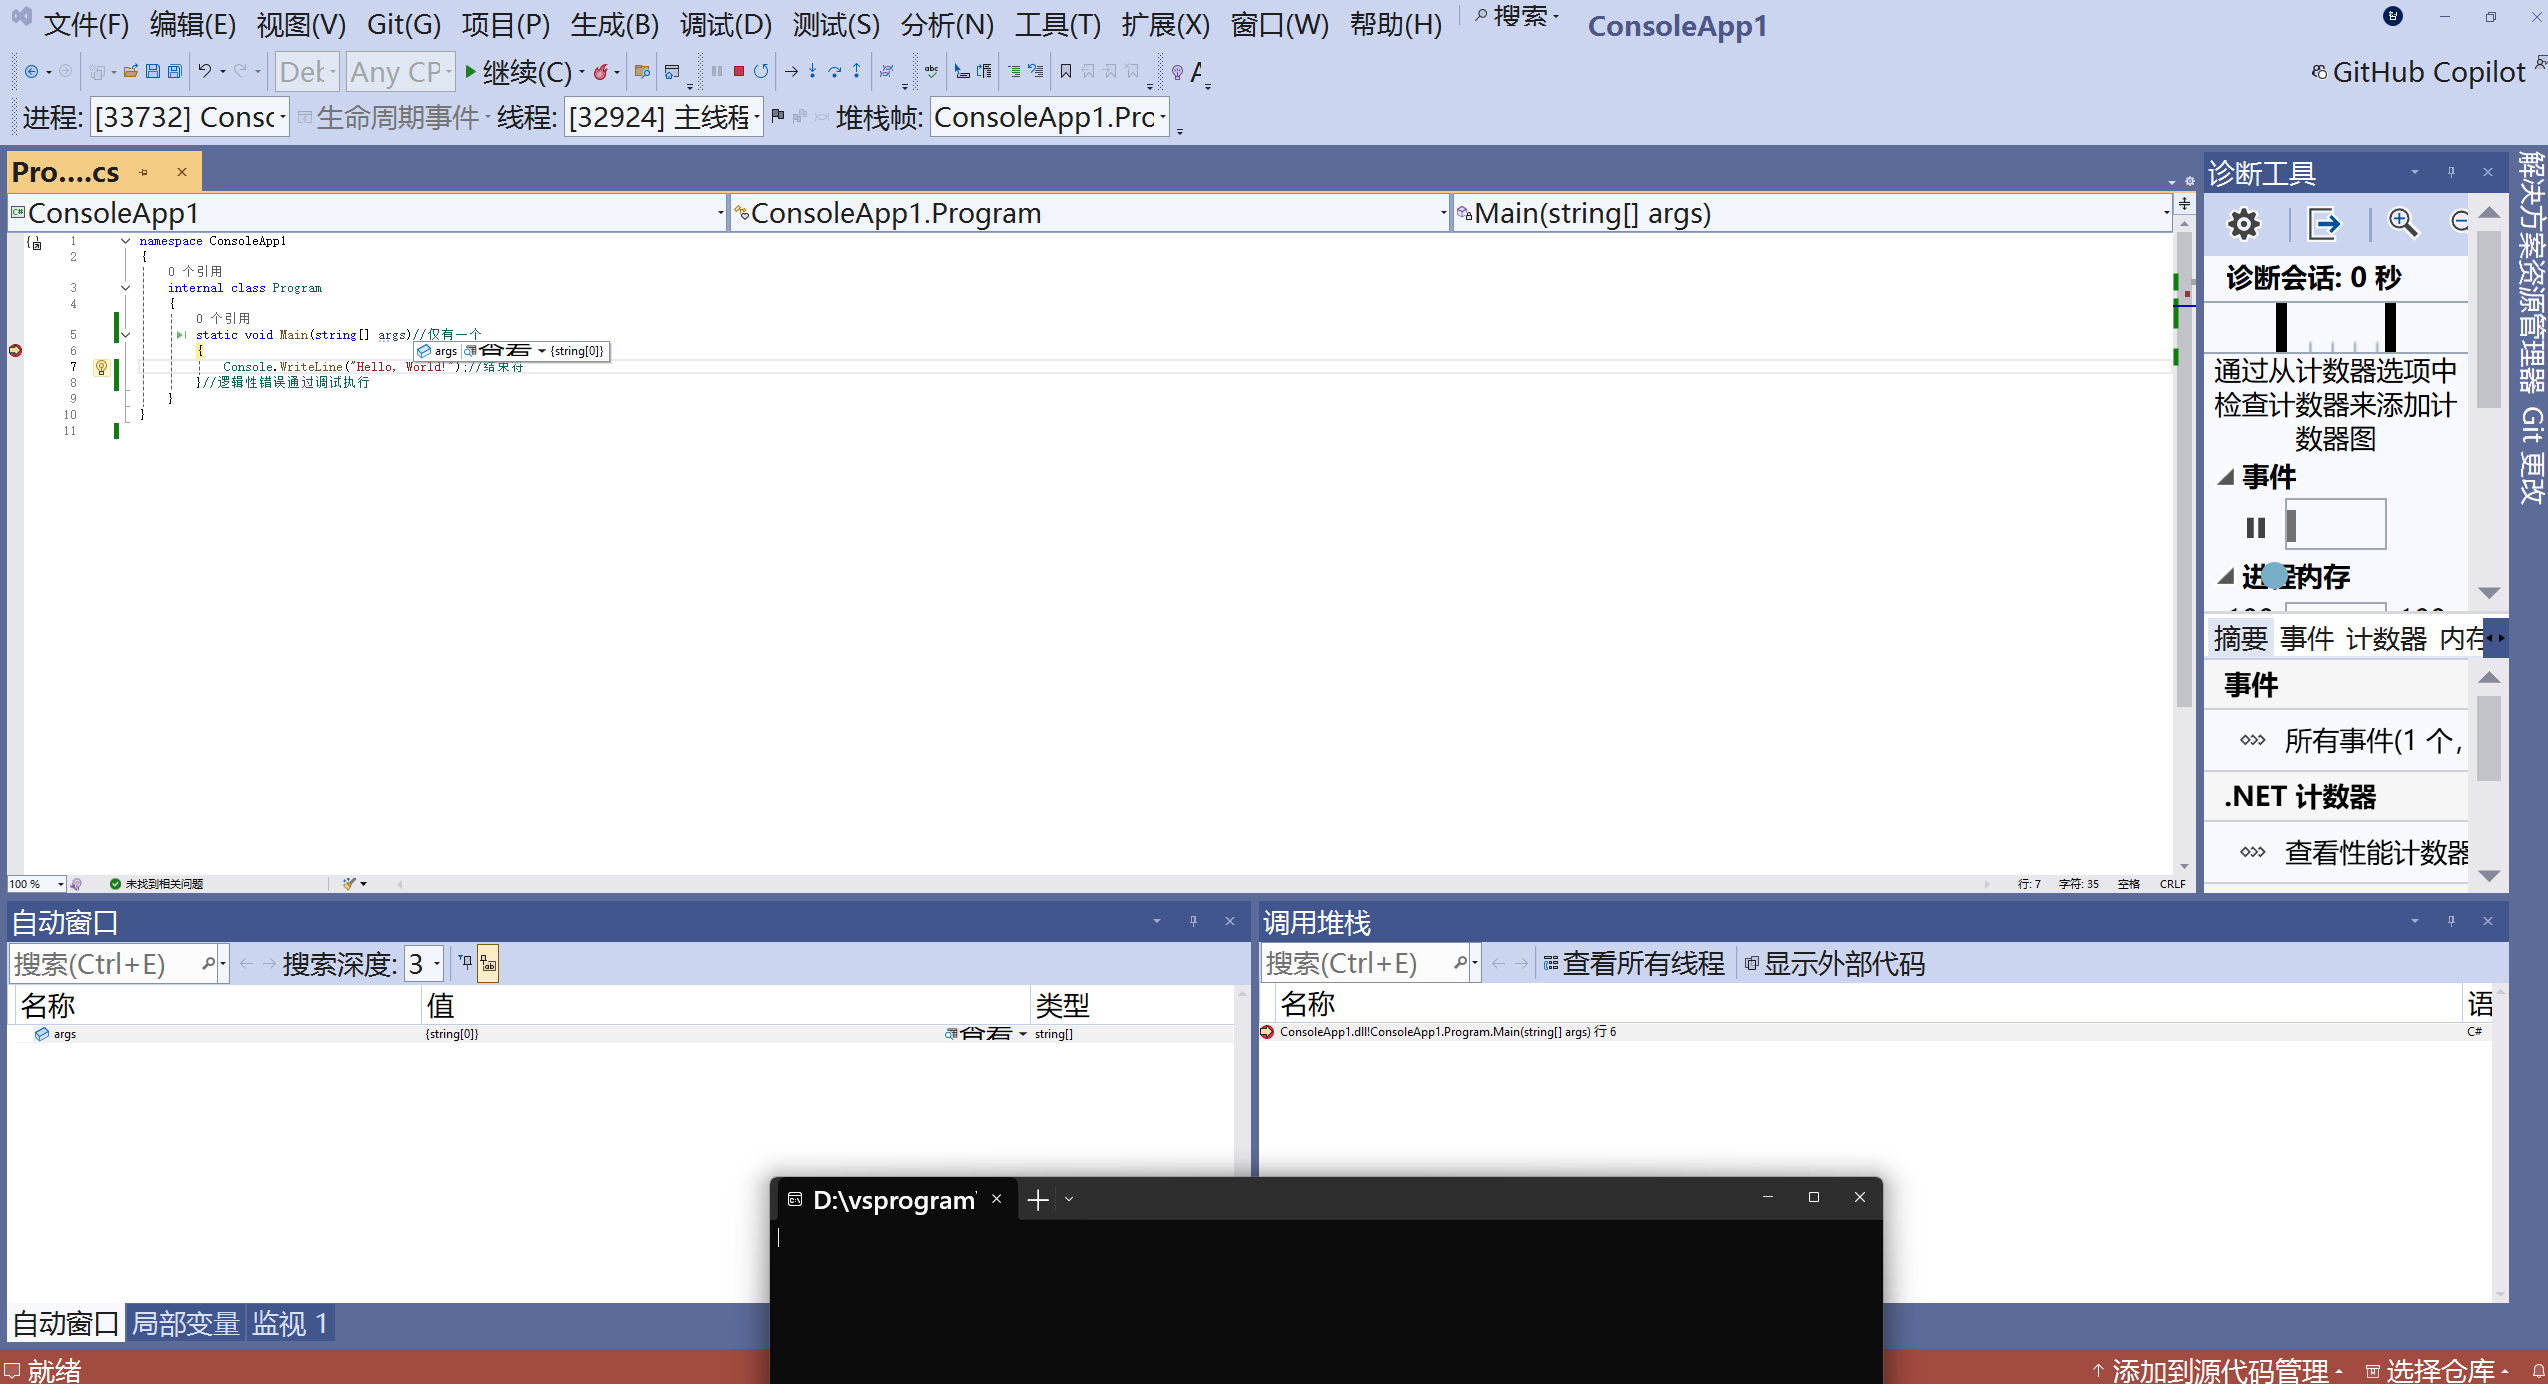2548x1384 pixels.
Task: Click the Hot Reload flame icon
Action: pyautogui.click(x=600, y=71)
